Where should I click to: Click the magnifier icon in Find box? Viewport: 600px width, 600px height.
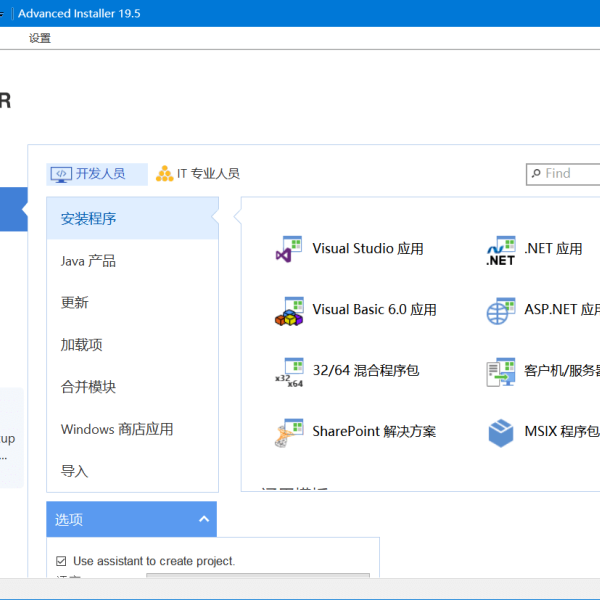pos(536,173)
